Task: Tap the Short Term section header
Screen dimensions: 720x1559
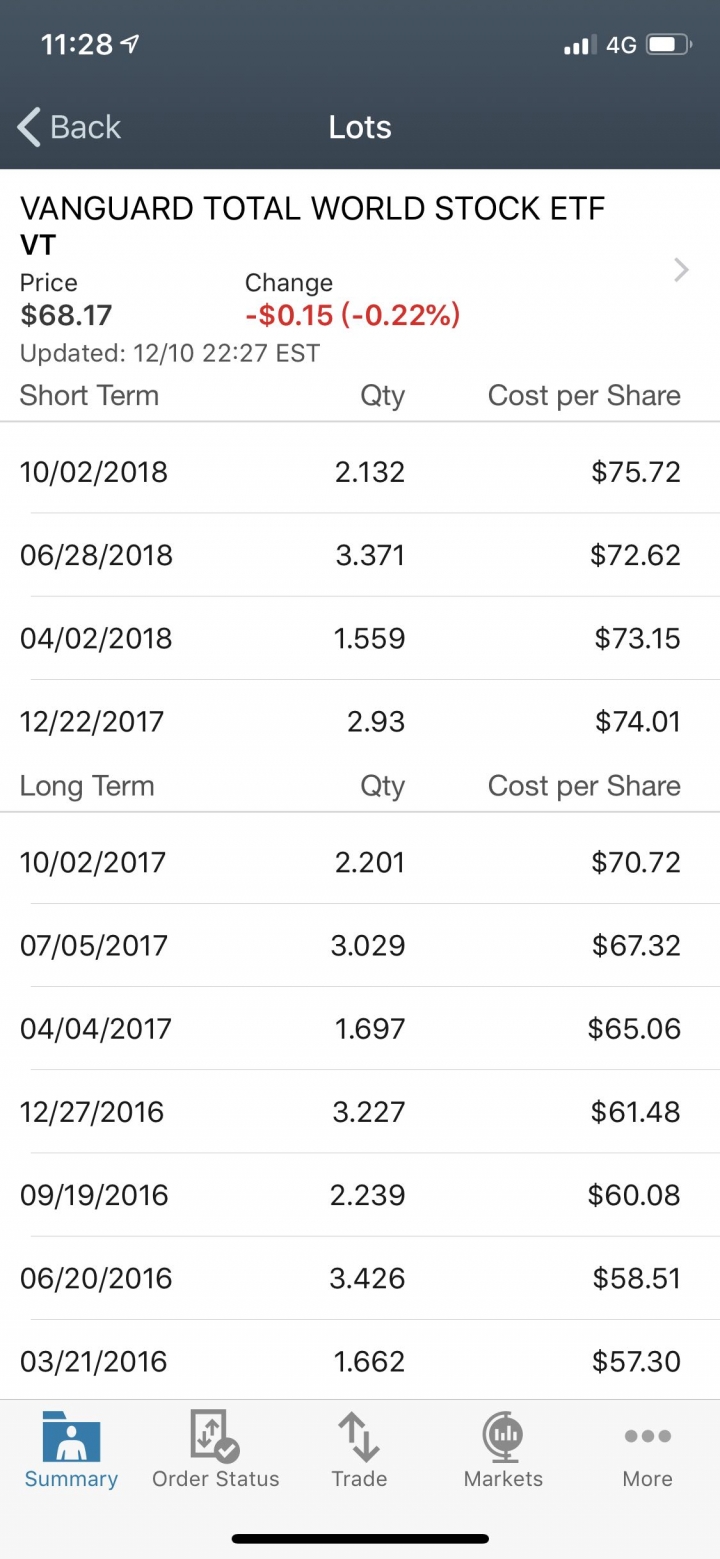Action: tap(89, 395)
